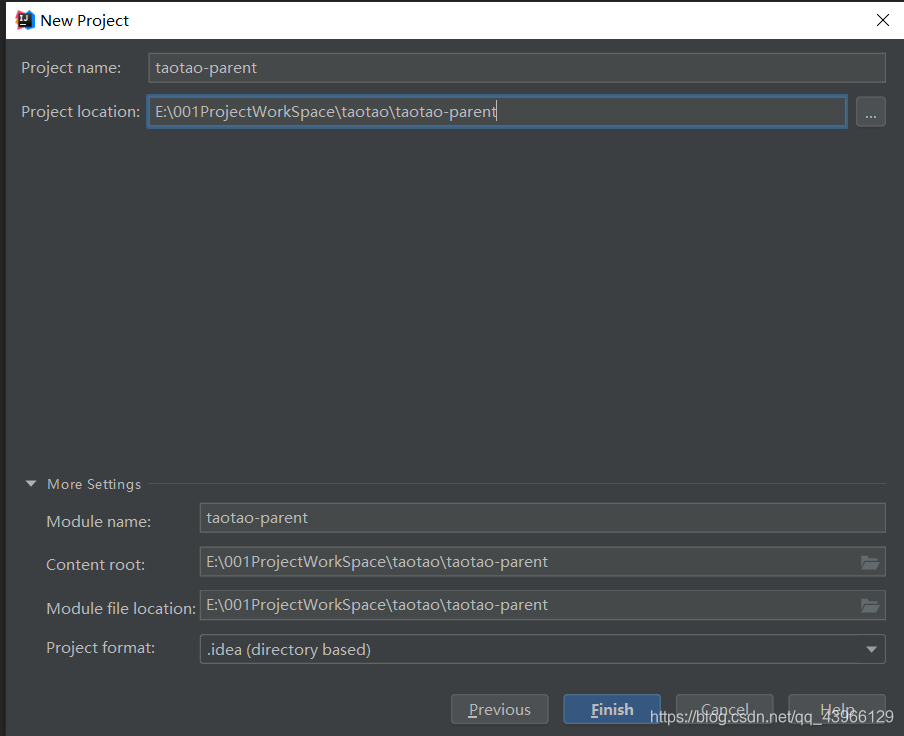Click Finish to create the project
The height and width of the screenshot is (736, 904).
(612, 709)
